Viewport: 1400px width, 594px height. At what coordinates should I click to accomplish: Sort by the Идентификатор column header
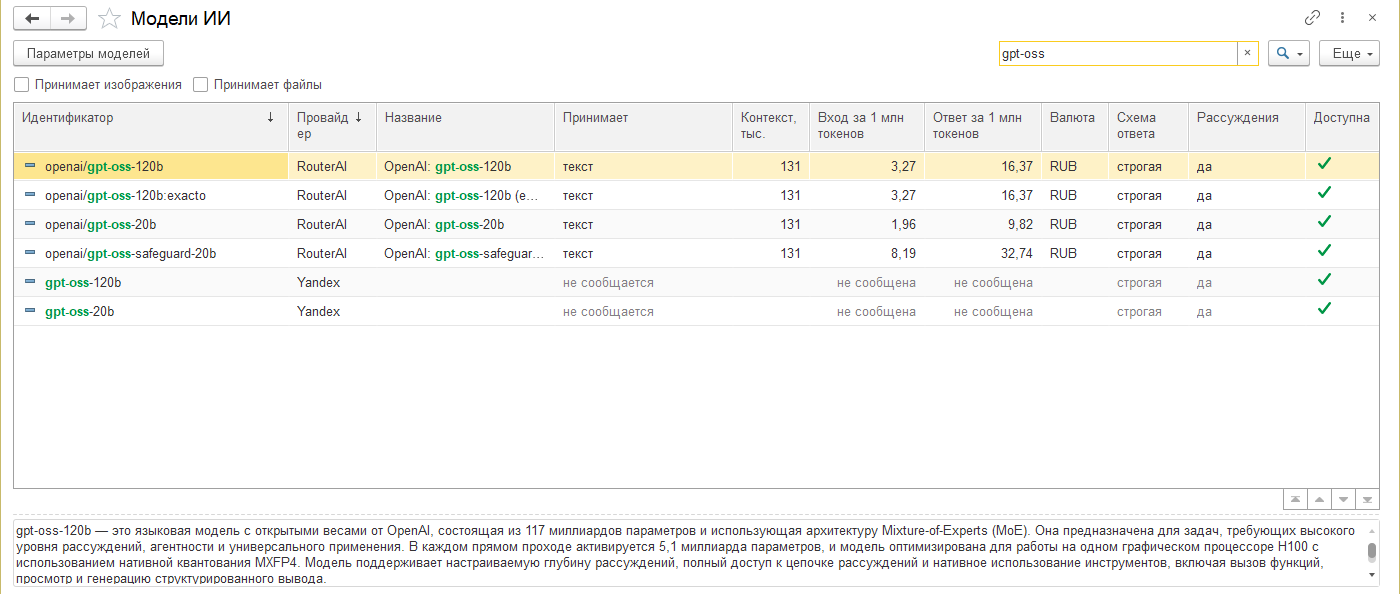(151, 126)
